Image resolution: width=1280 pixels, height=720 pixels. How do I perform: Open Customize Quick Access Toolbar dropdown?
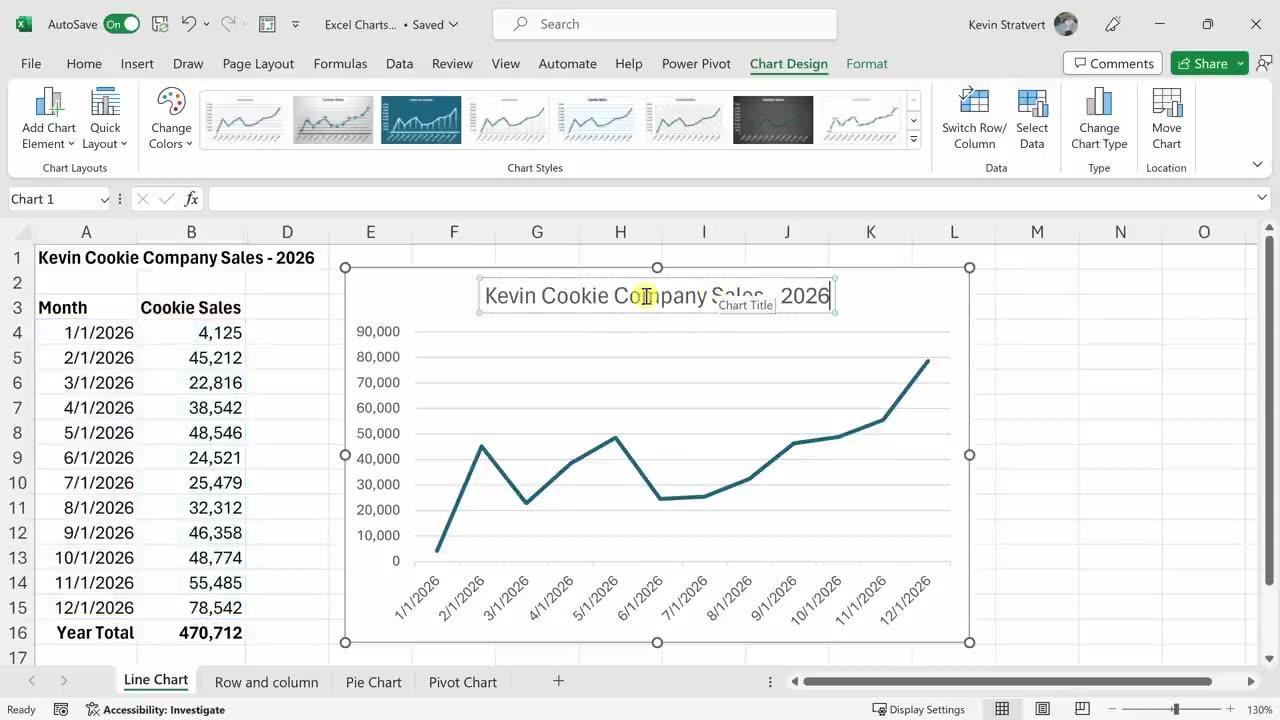(x=295, y=24)
